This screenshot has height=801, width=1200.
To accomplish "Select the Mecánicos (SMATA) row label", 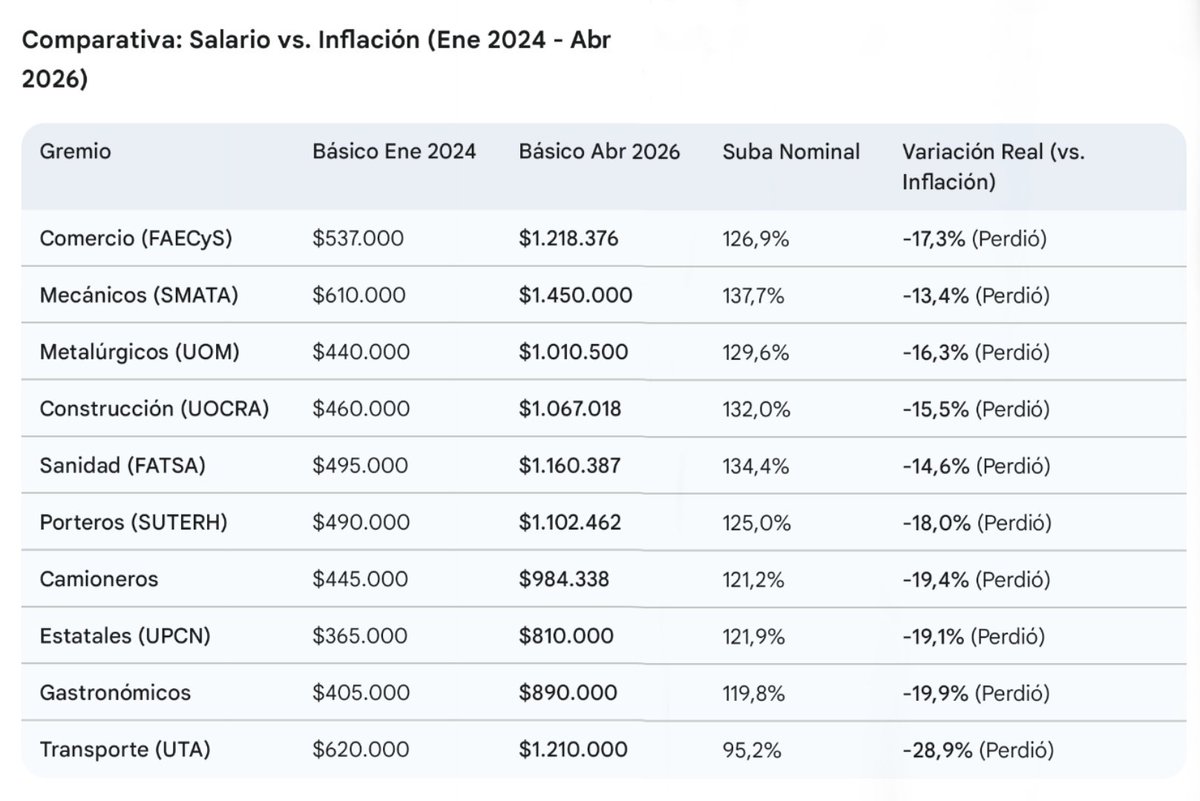I will 139,296.
